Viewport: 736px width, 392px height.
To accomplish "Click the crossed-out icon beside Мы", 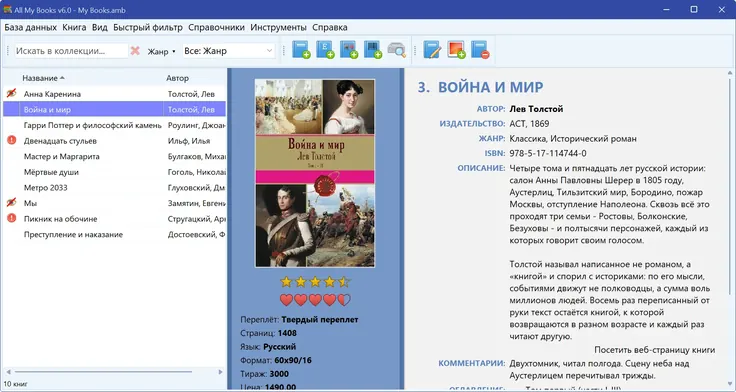I will click(11, 202).
